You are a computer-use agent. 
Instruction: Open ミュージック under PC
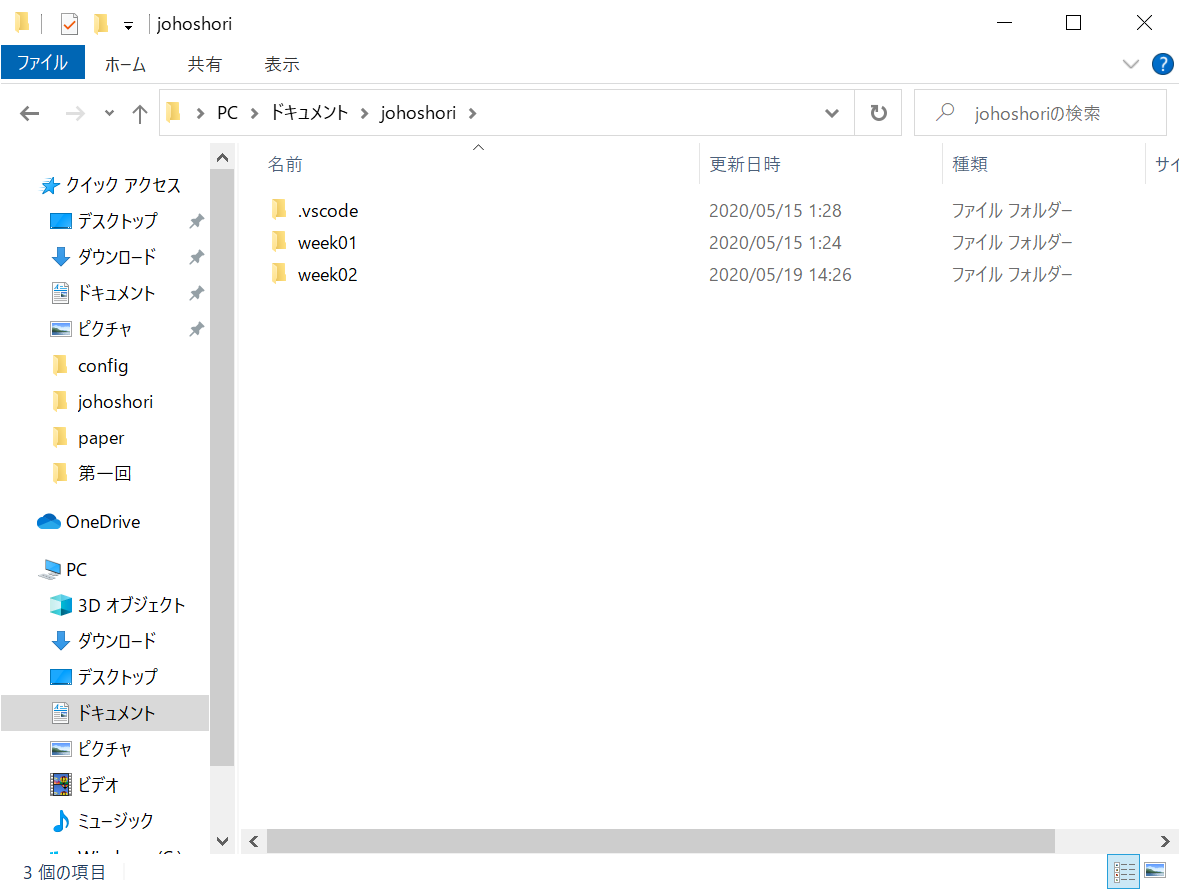tap(115, 822)
